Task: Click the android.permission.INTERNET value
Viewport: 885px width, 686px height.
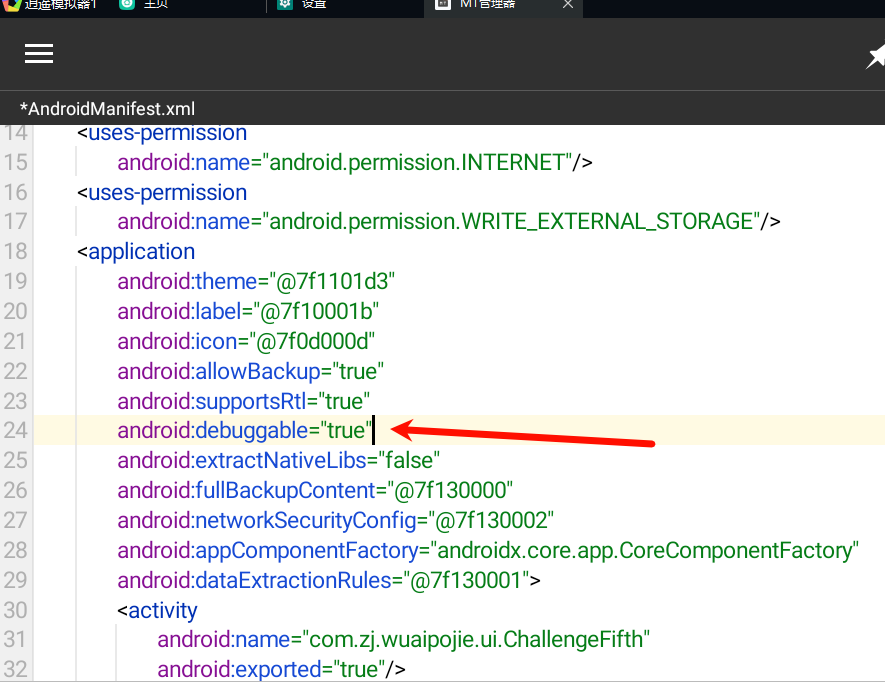Action: coord(420,162)
